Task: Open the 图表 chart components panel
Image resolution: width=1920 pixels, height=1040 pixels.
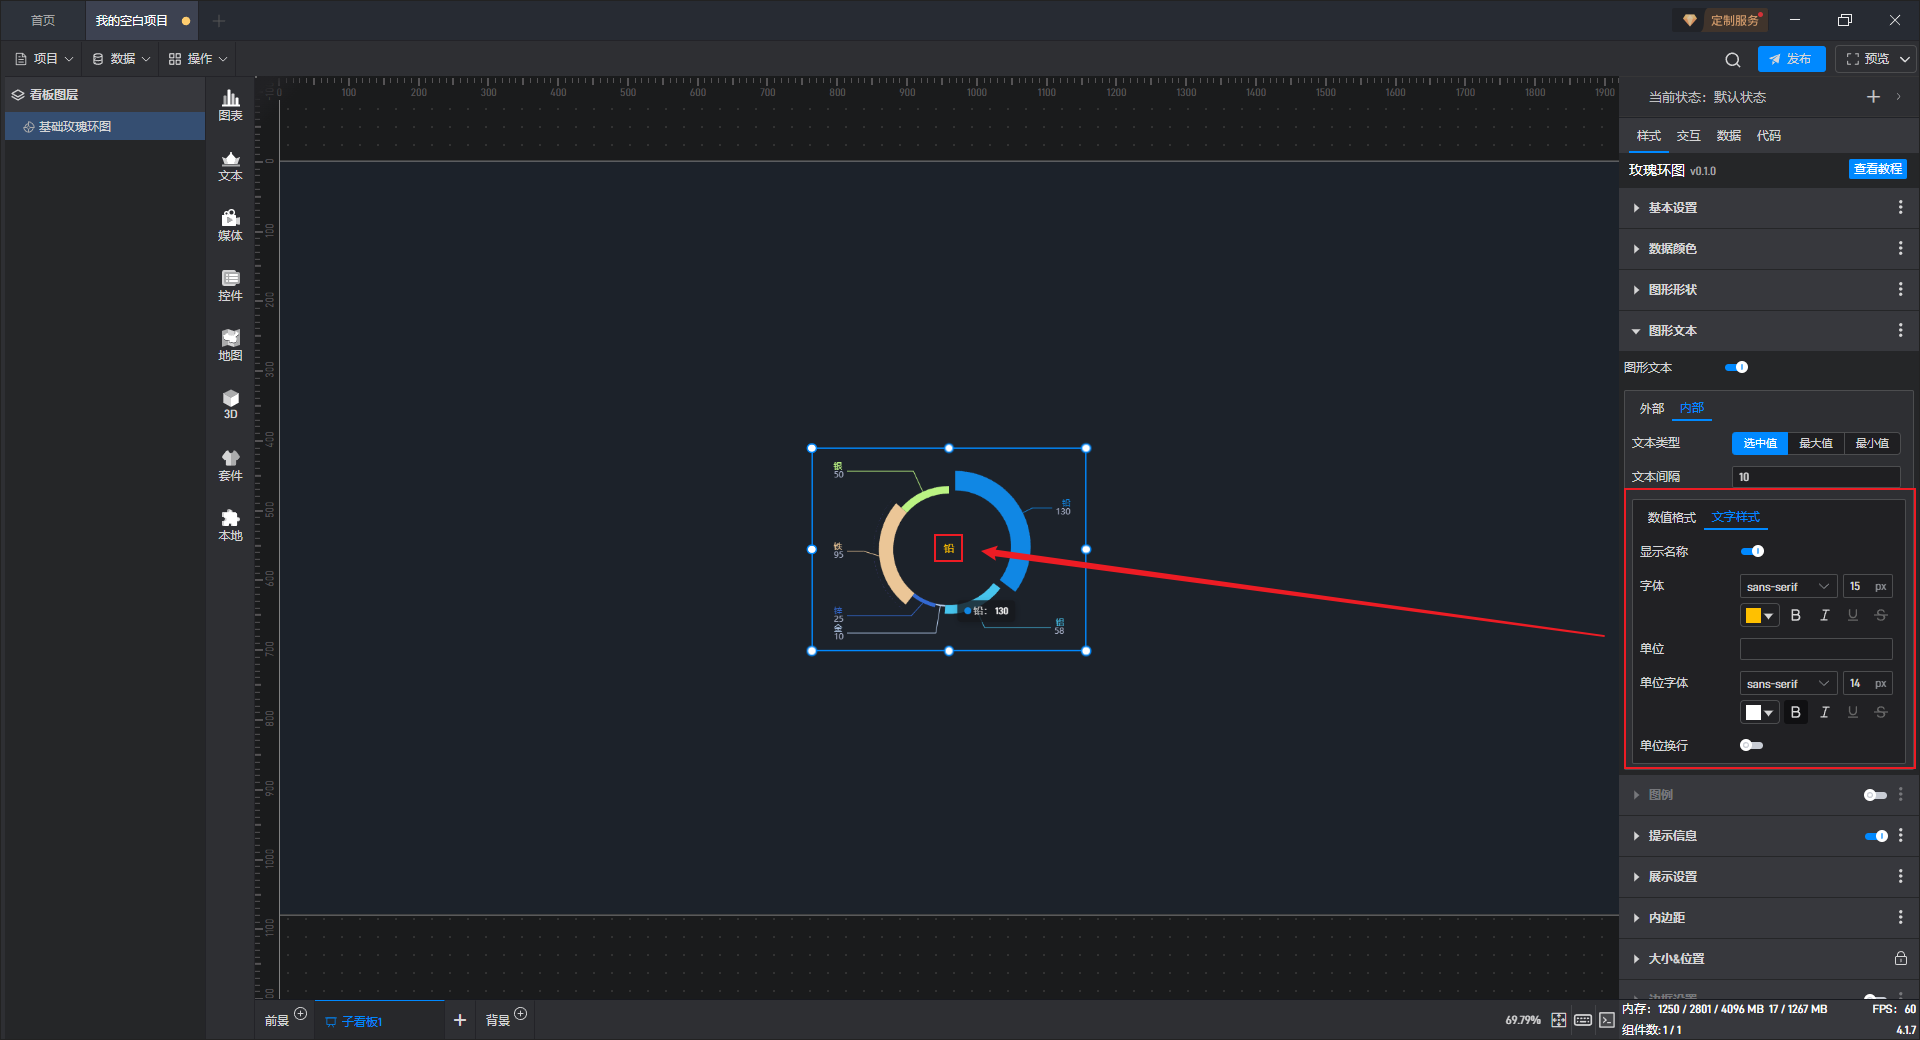Action: coord(230,104)
